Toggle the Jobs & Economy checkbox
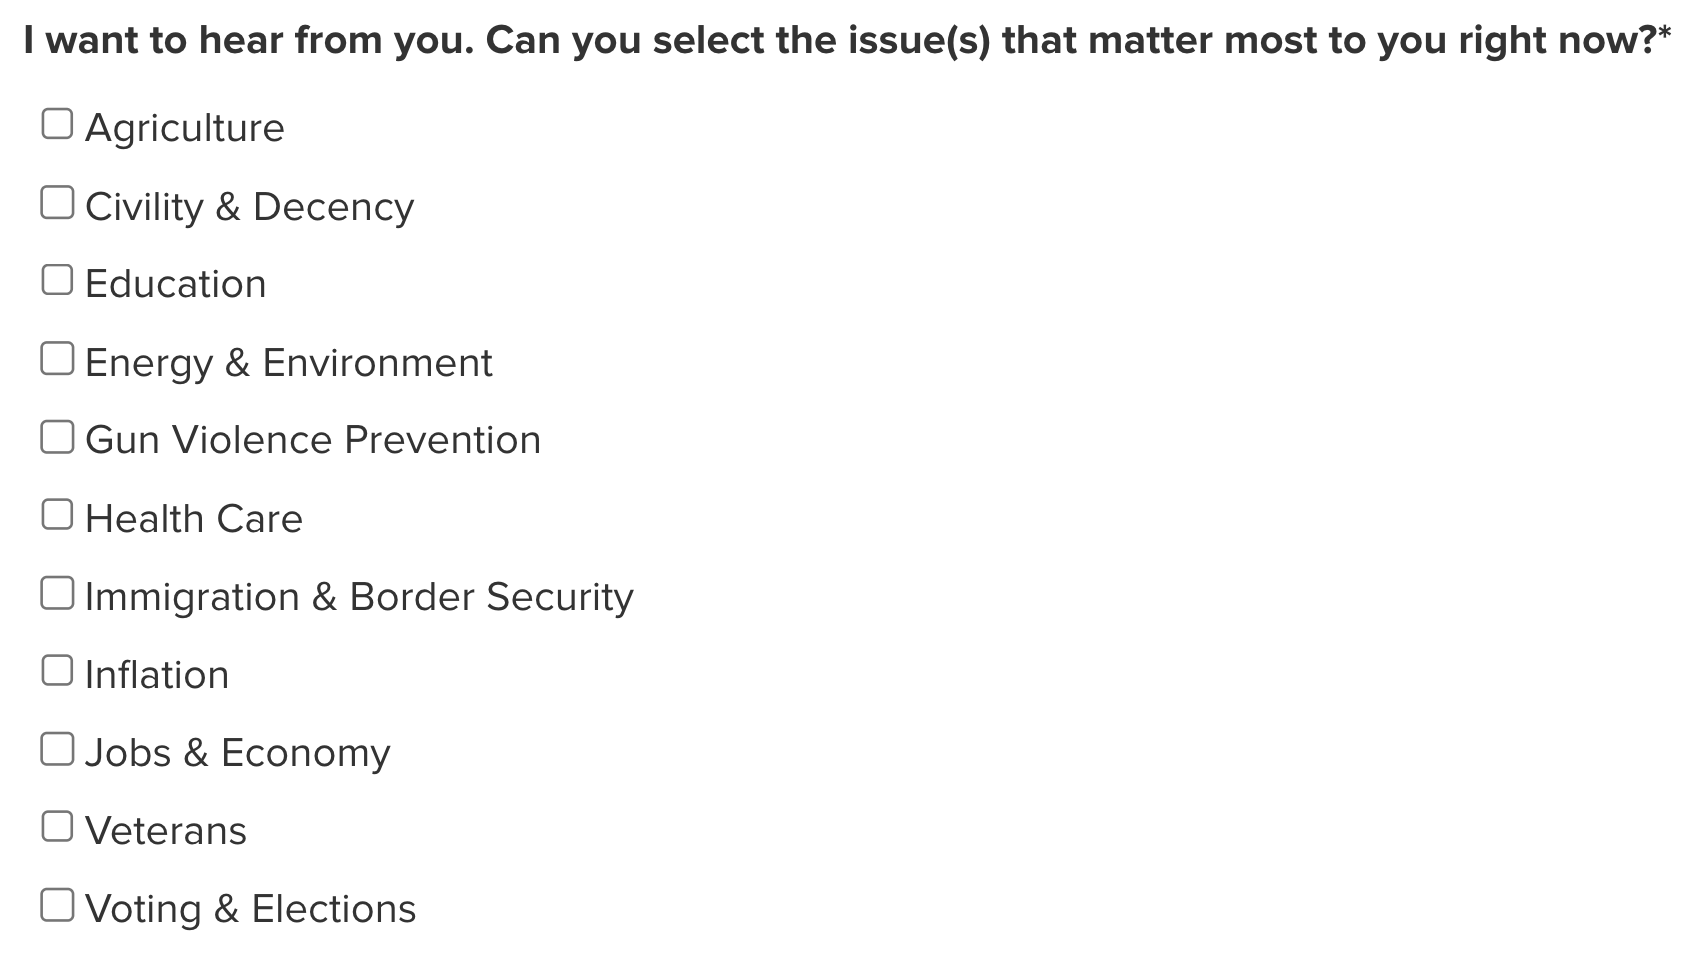The width and height of the screenshot is (1690, 972). click(x=57, y=749)
